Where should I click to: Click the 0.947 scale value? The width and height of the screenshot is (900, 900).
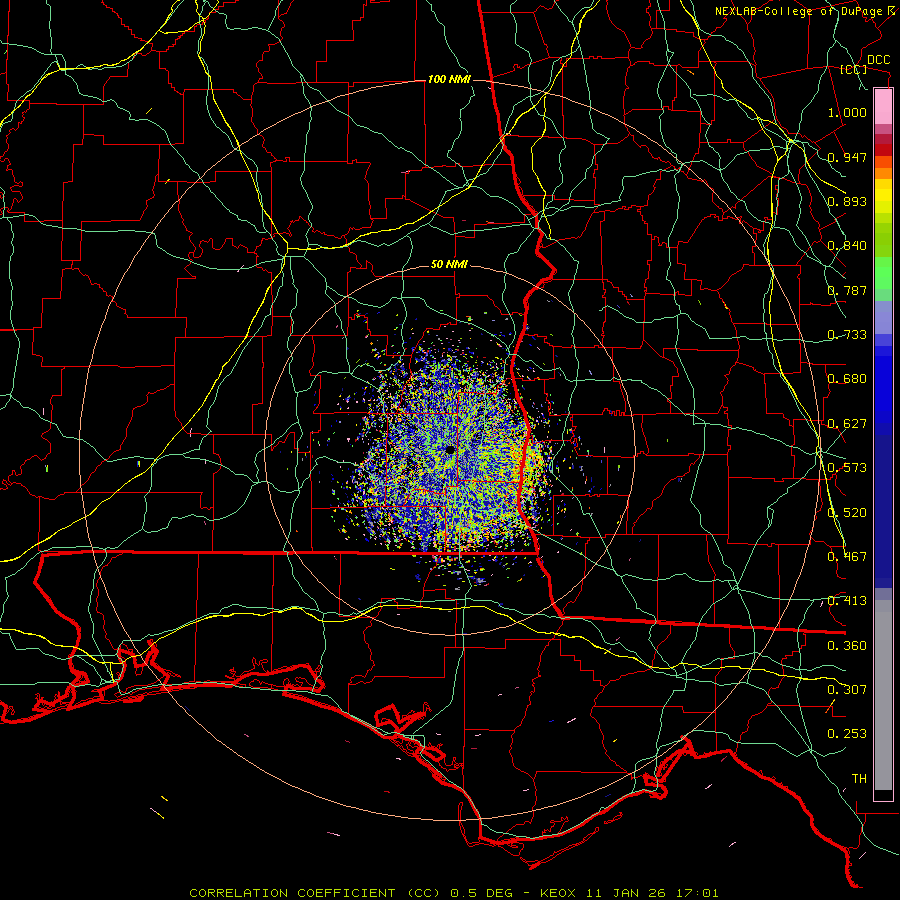pyautogui.click(x=847, y=157)
